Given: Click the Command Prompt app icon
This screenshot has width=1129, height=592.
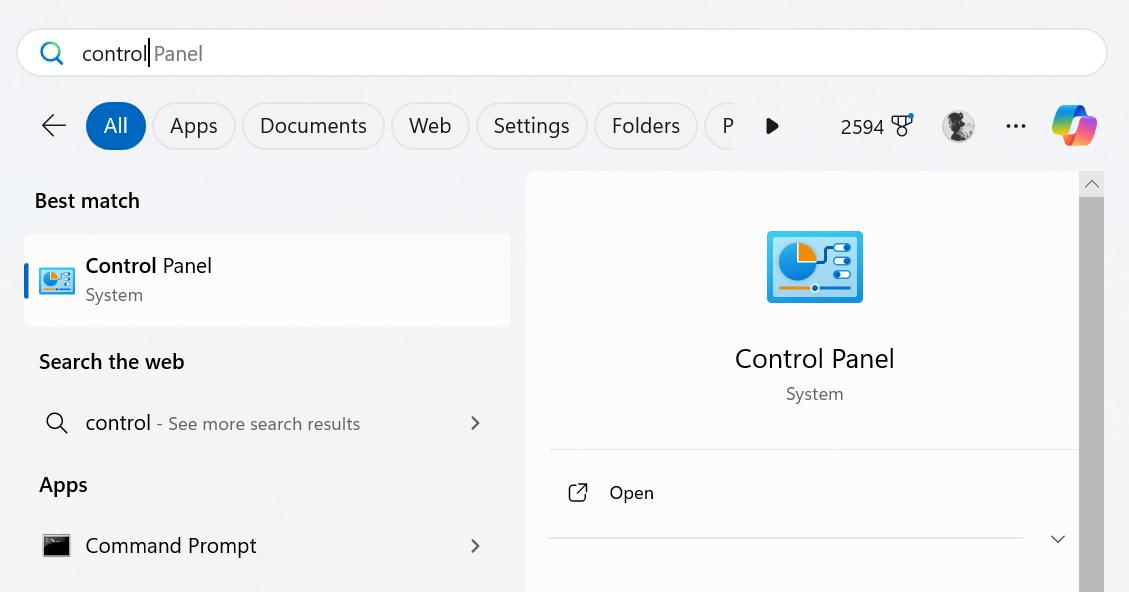Looking at the screenshot, I should 57,546.
